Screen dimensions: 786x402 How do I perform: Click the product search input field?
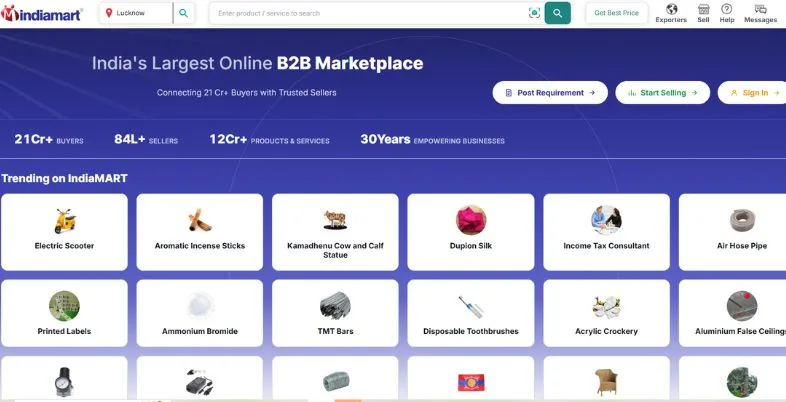tap(369, 13)
